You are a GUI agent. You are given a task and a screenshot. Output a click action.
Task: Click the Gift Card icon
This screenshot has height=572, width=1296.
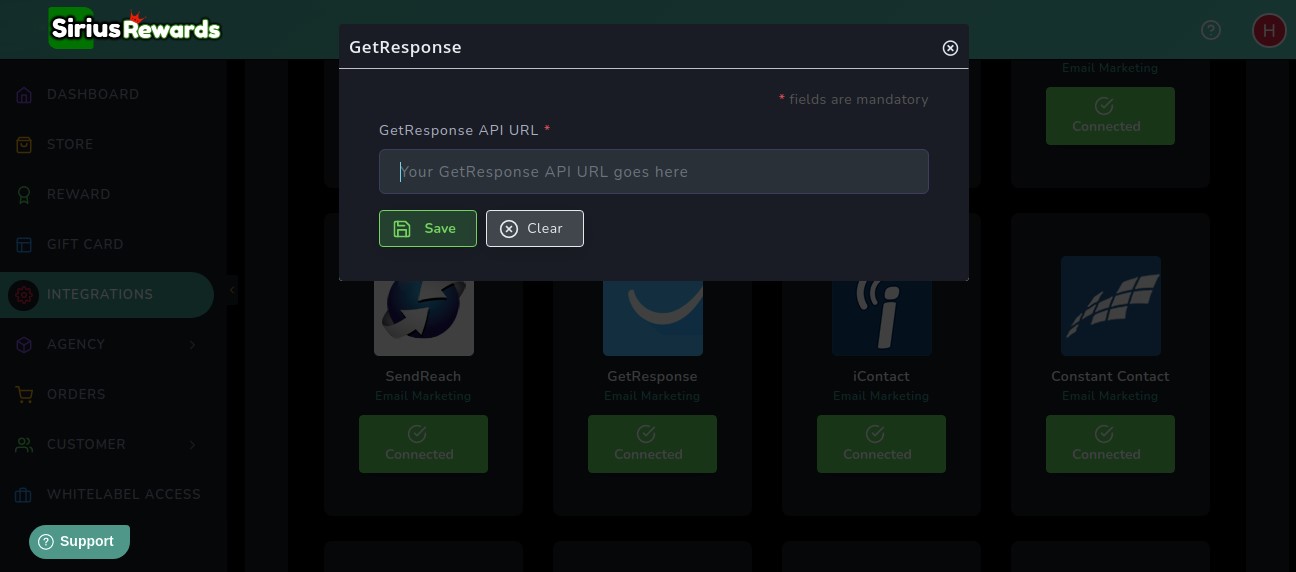(x=24, y=245)
